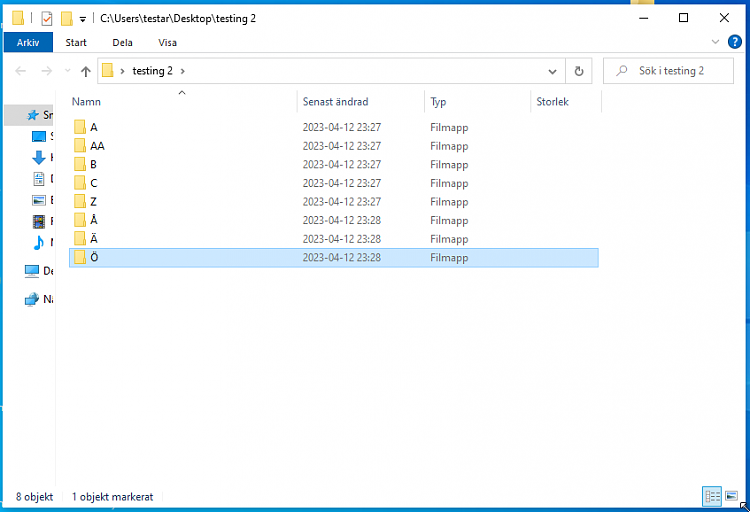Open the help question mark icon

pos(734,43)
